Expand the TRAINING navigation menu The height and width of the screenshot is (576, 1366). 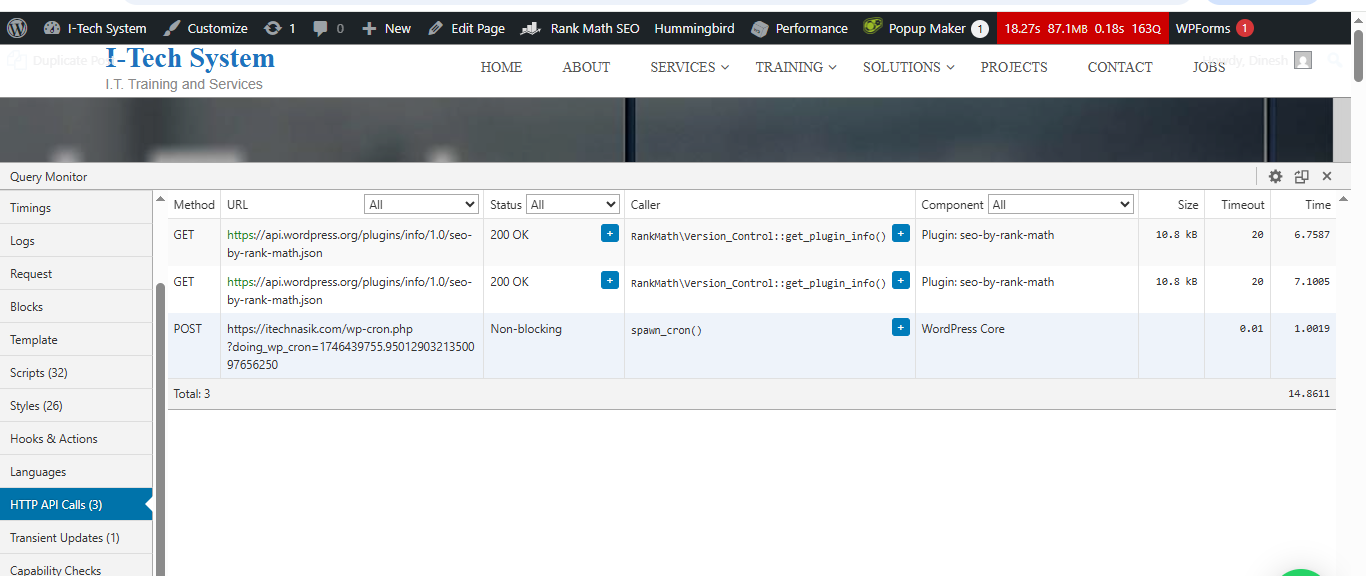click(x=797, y=67)
